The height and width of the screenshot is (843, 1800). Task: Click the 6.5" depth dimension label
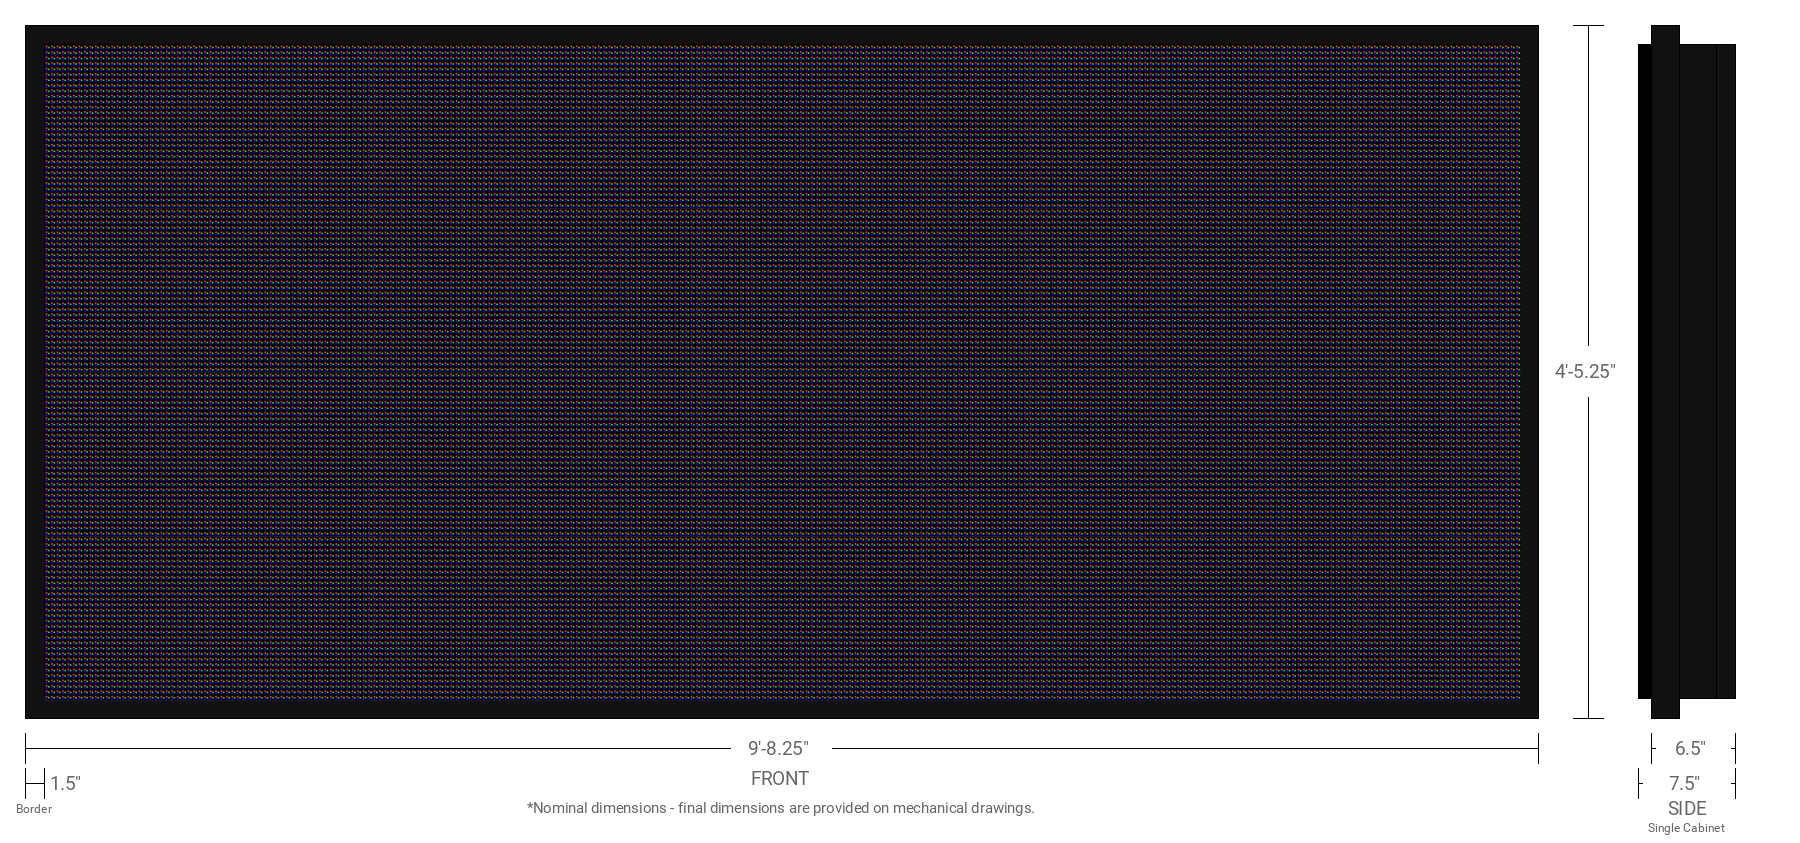click(x=1690, y=748)
